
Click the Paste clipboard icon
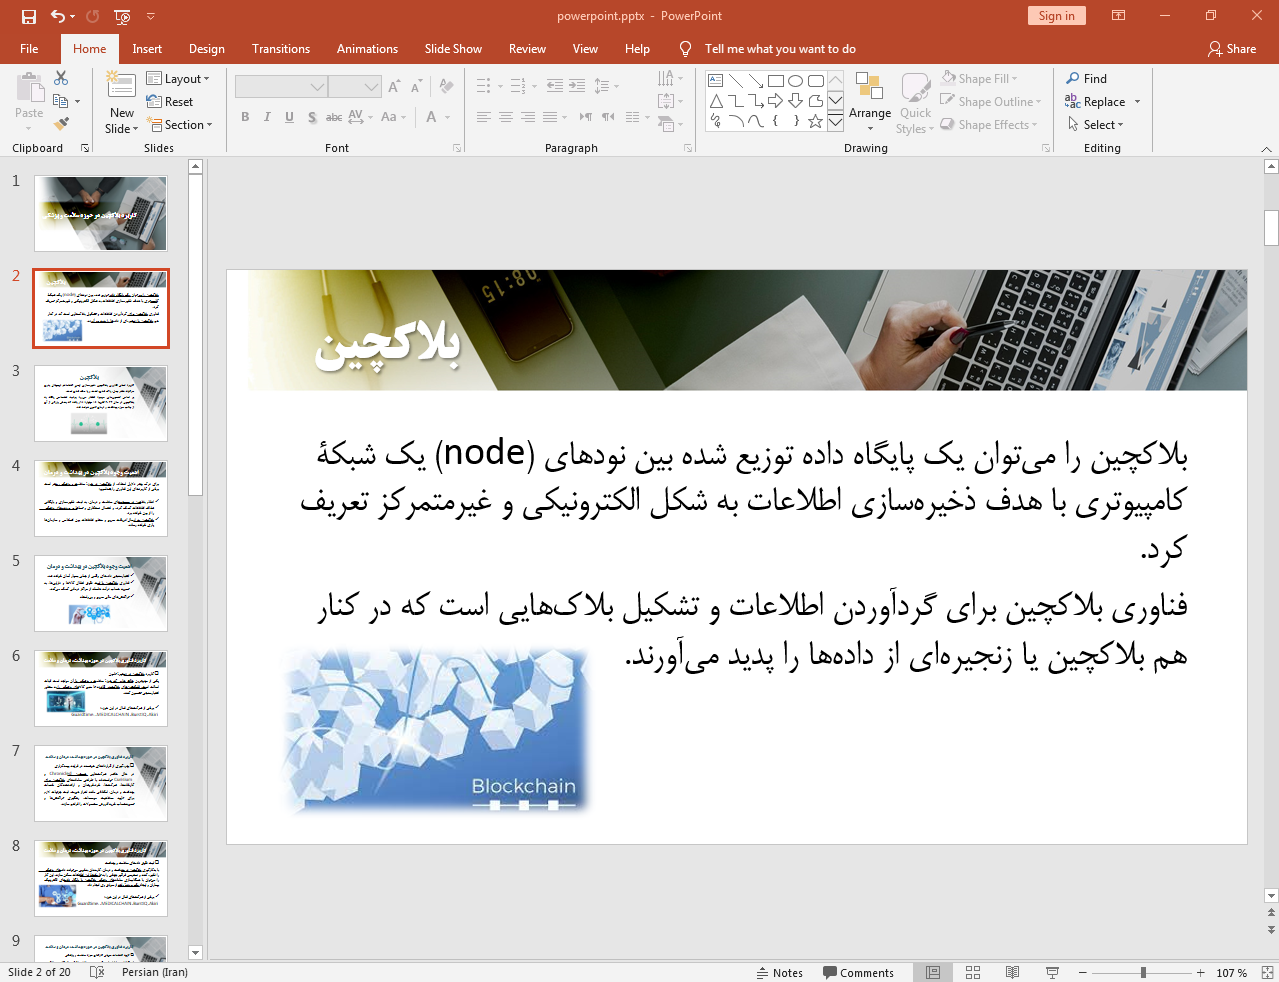pyautogui.click(x=29, y=87)
